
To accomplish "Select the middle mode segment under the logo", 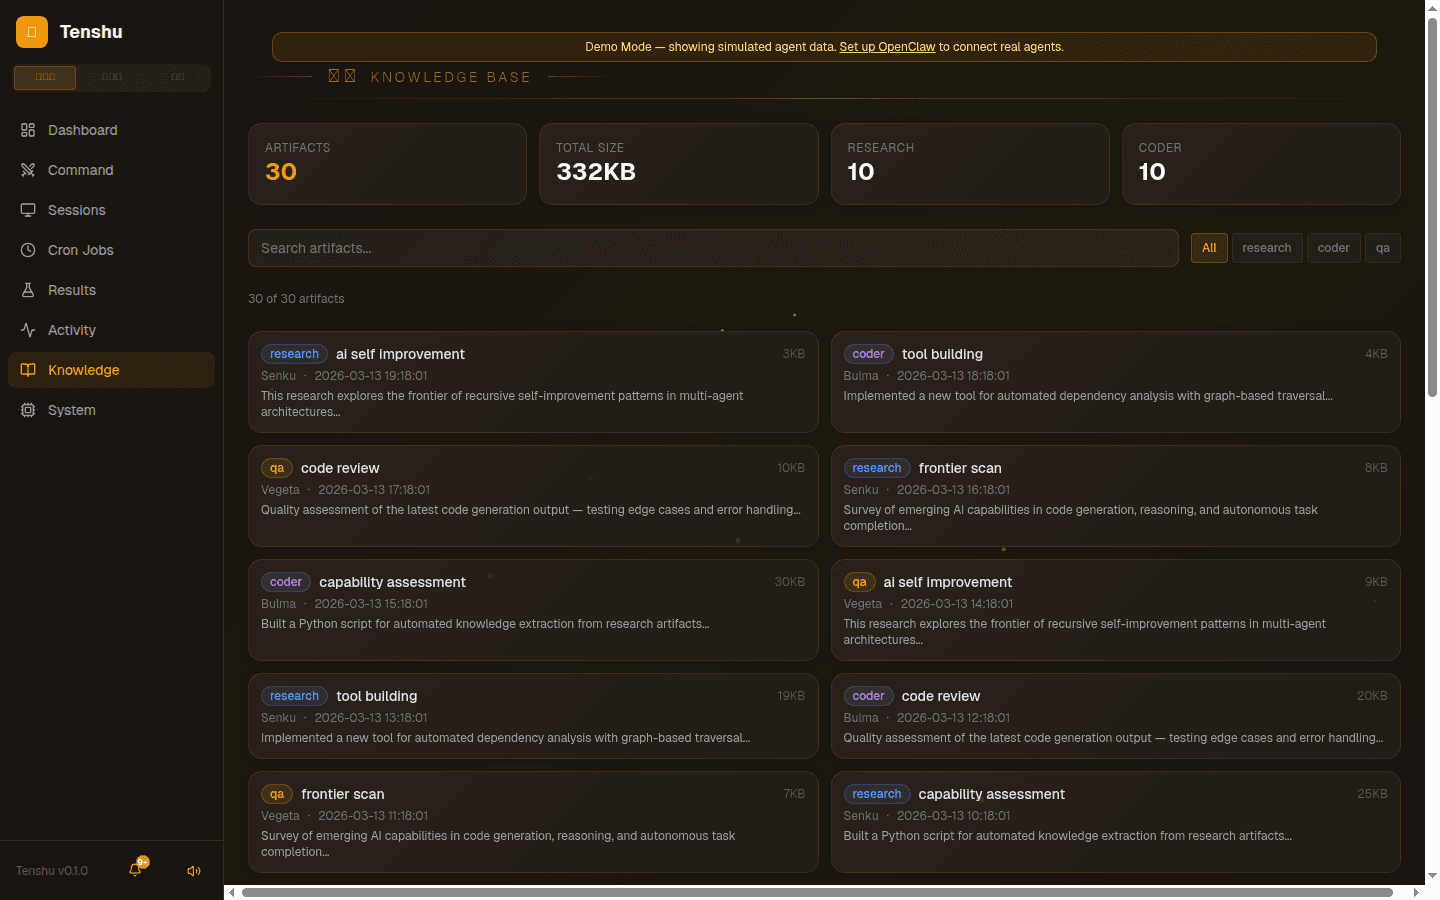I will (x=112, y=77).
